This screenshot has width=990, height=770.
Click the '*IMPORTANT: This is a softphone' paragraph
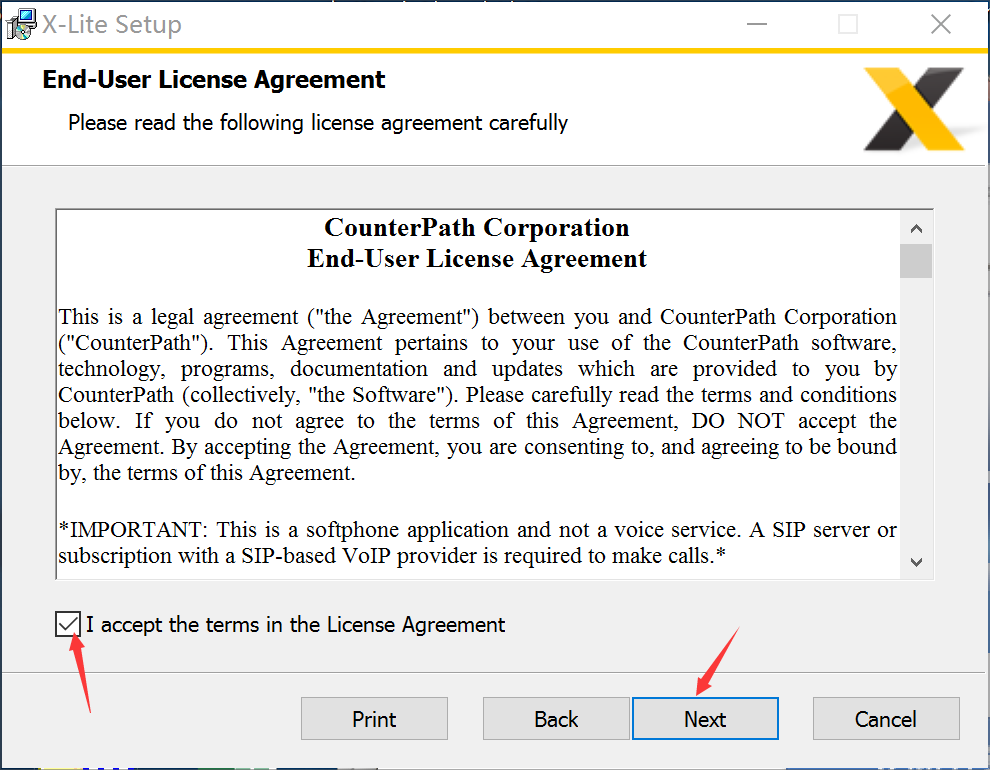point(477,543)
